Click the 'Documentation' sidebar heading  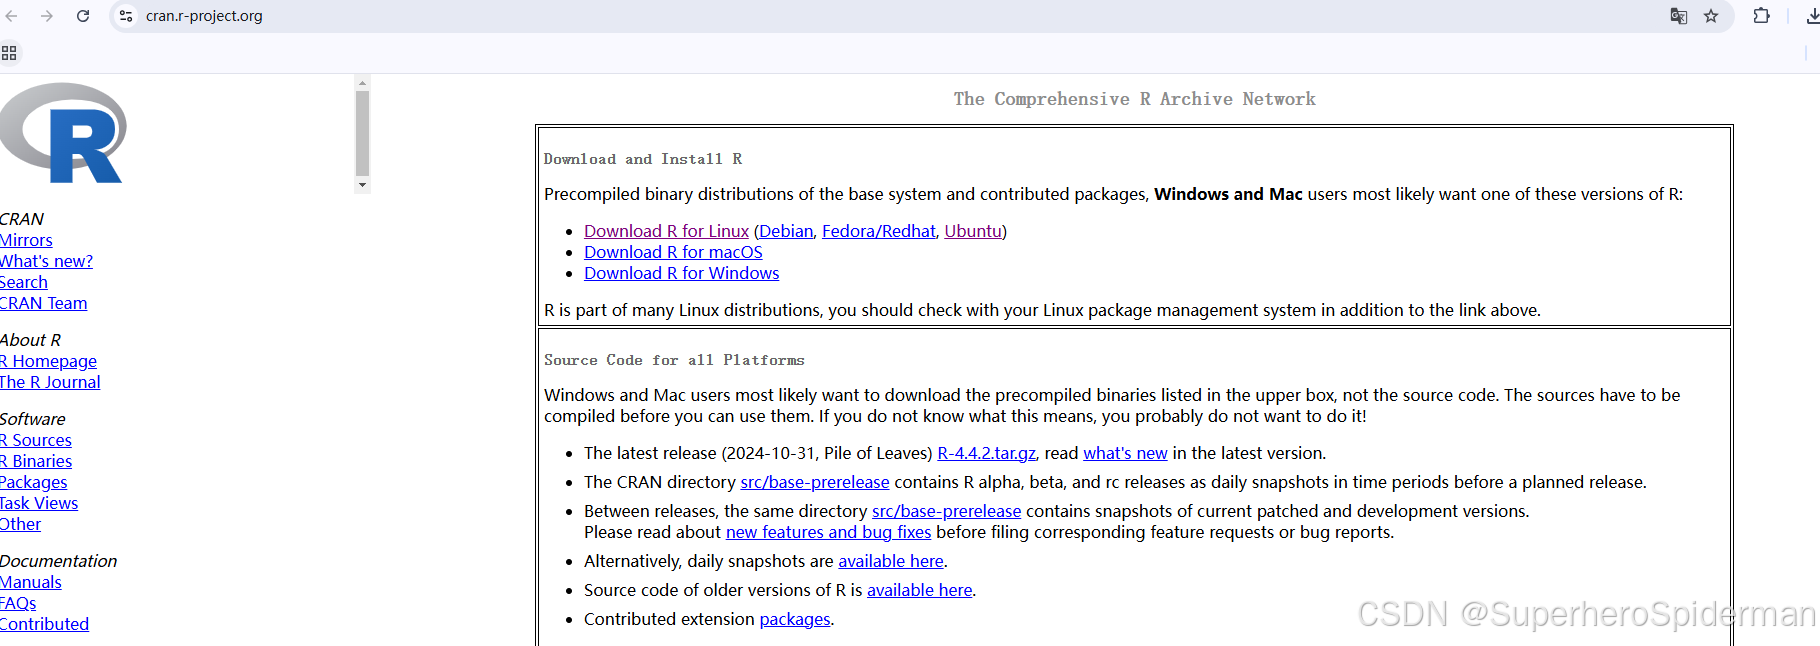59,561
